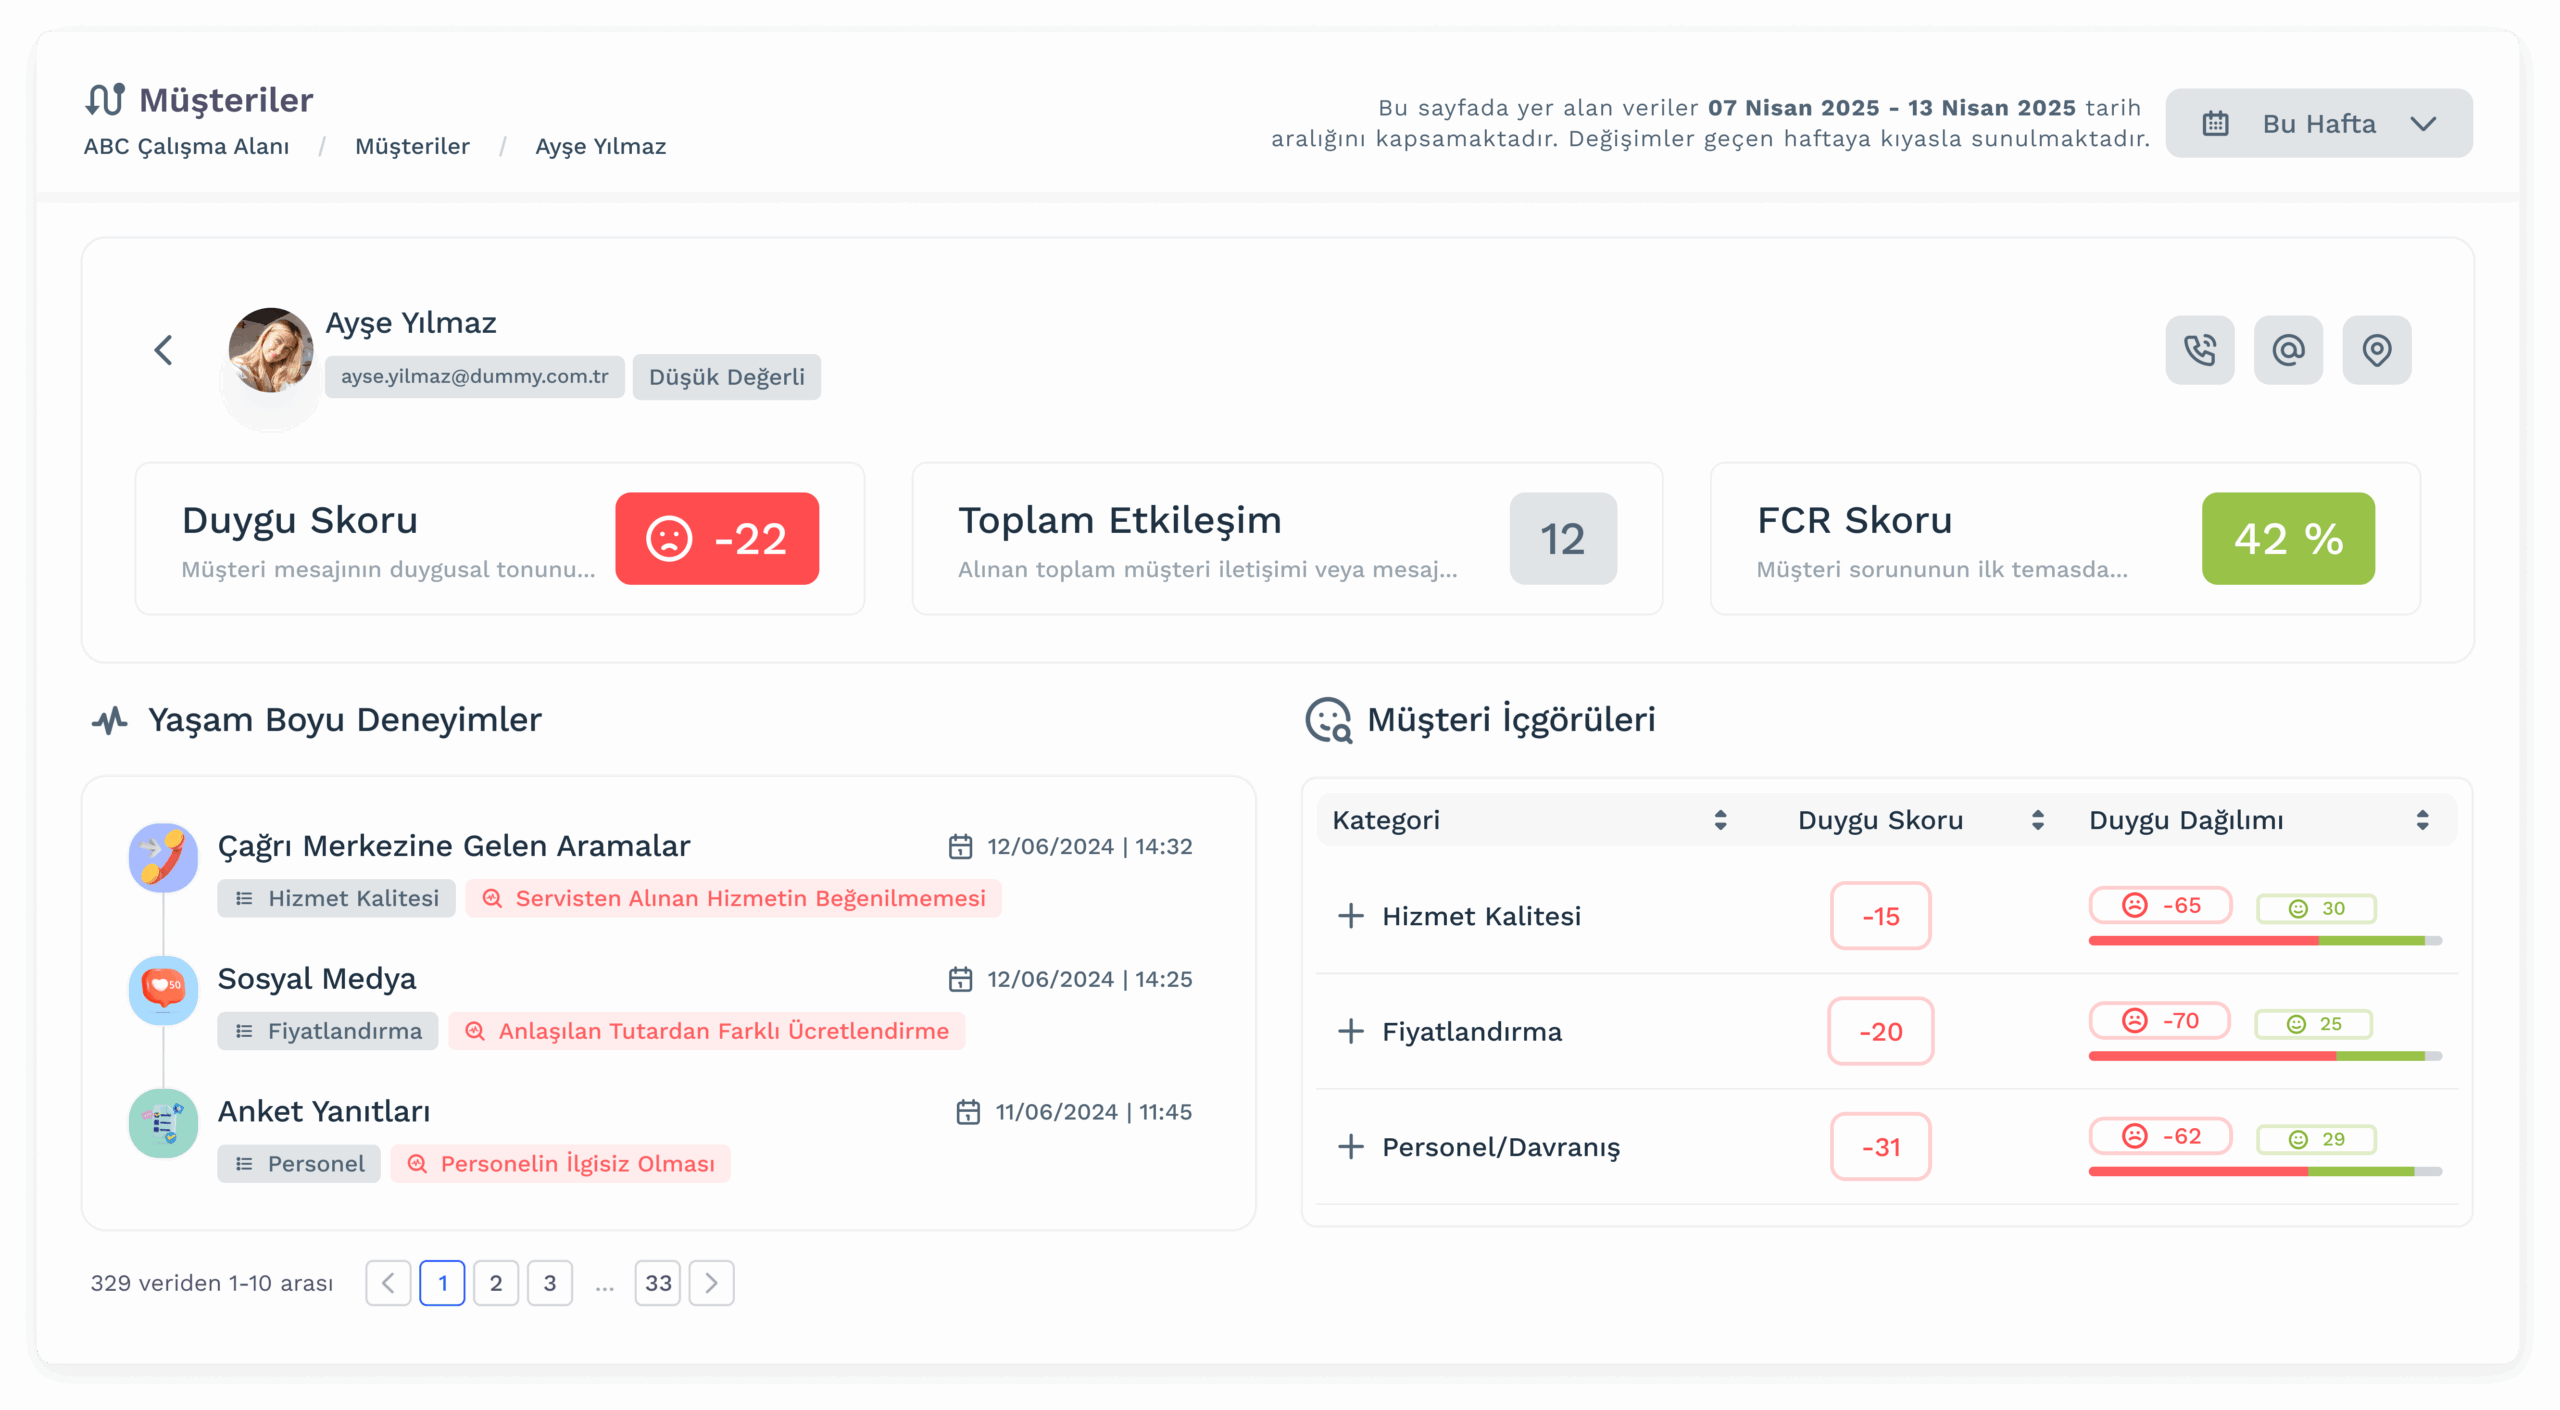Click the Hizmet Kalitesi sentiment distribution bar
The width and height of the screenshot is (2560, 1410).
point(2264,941)
